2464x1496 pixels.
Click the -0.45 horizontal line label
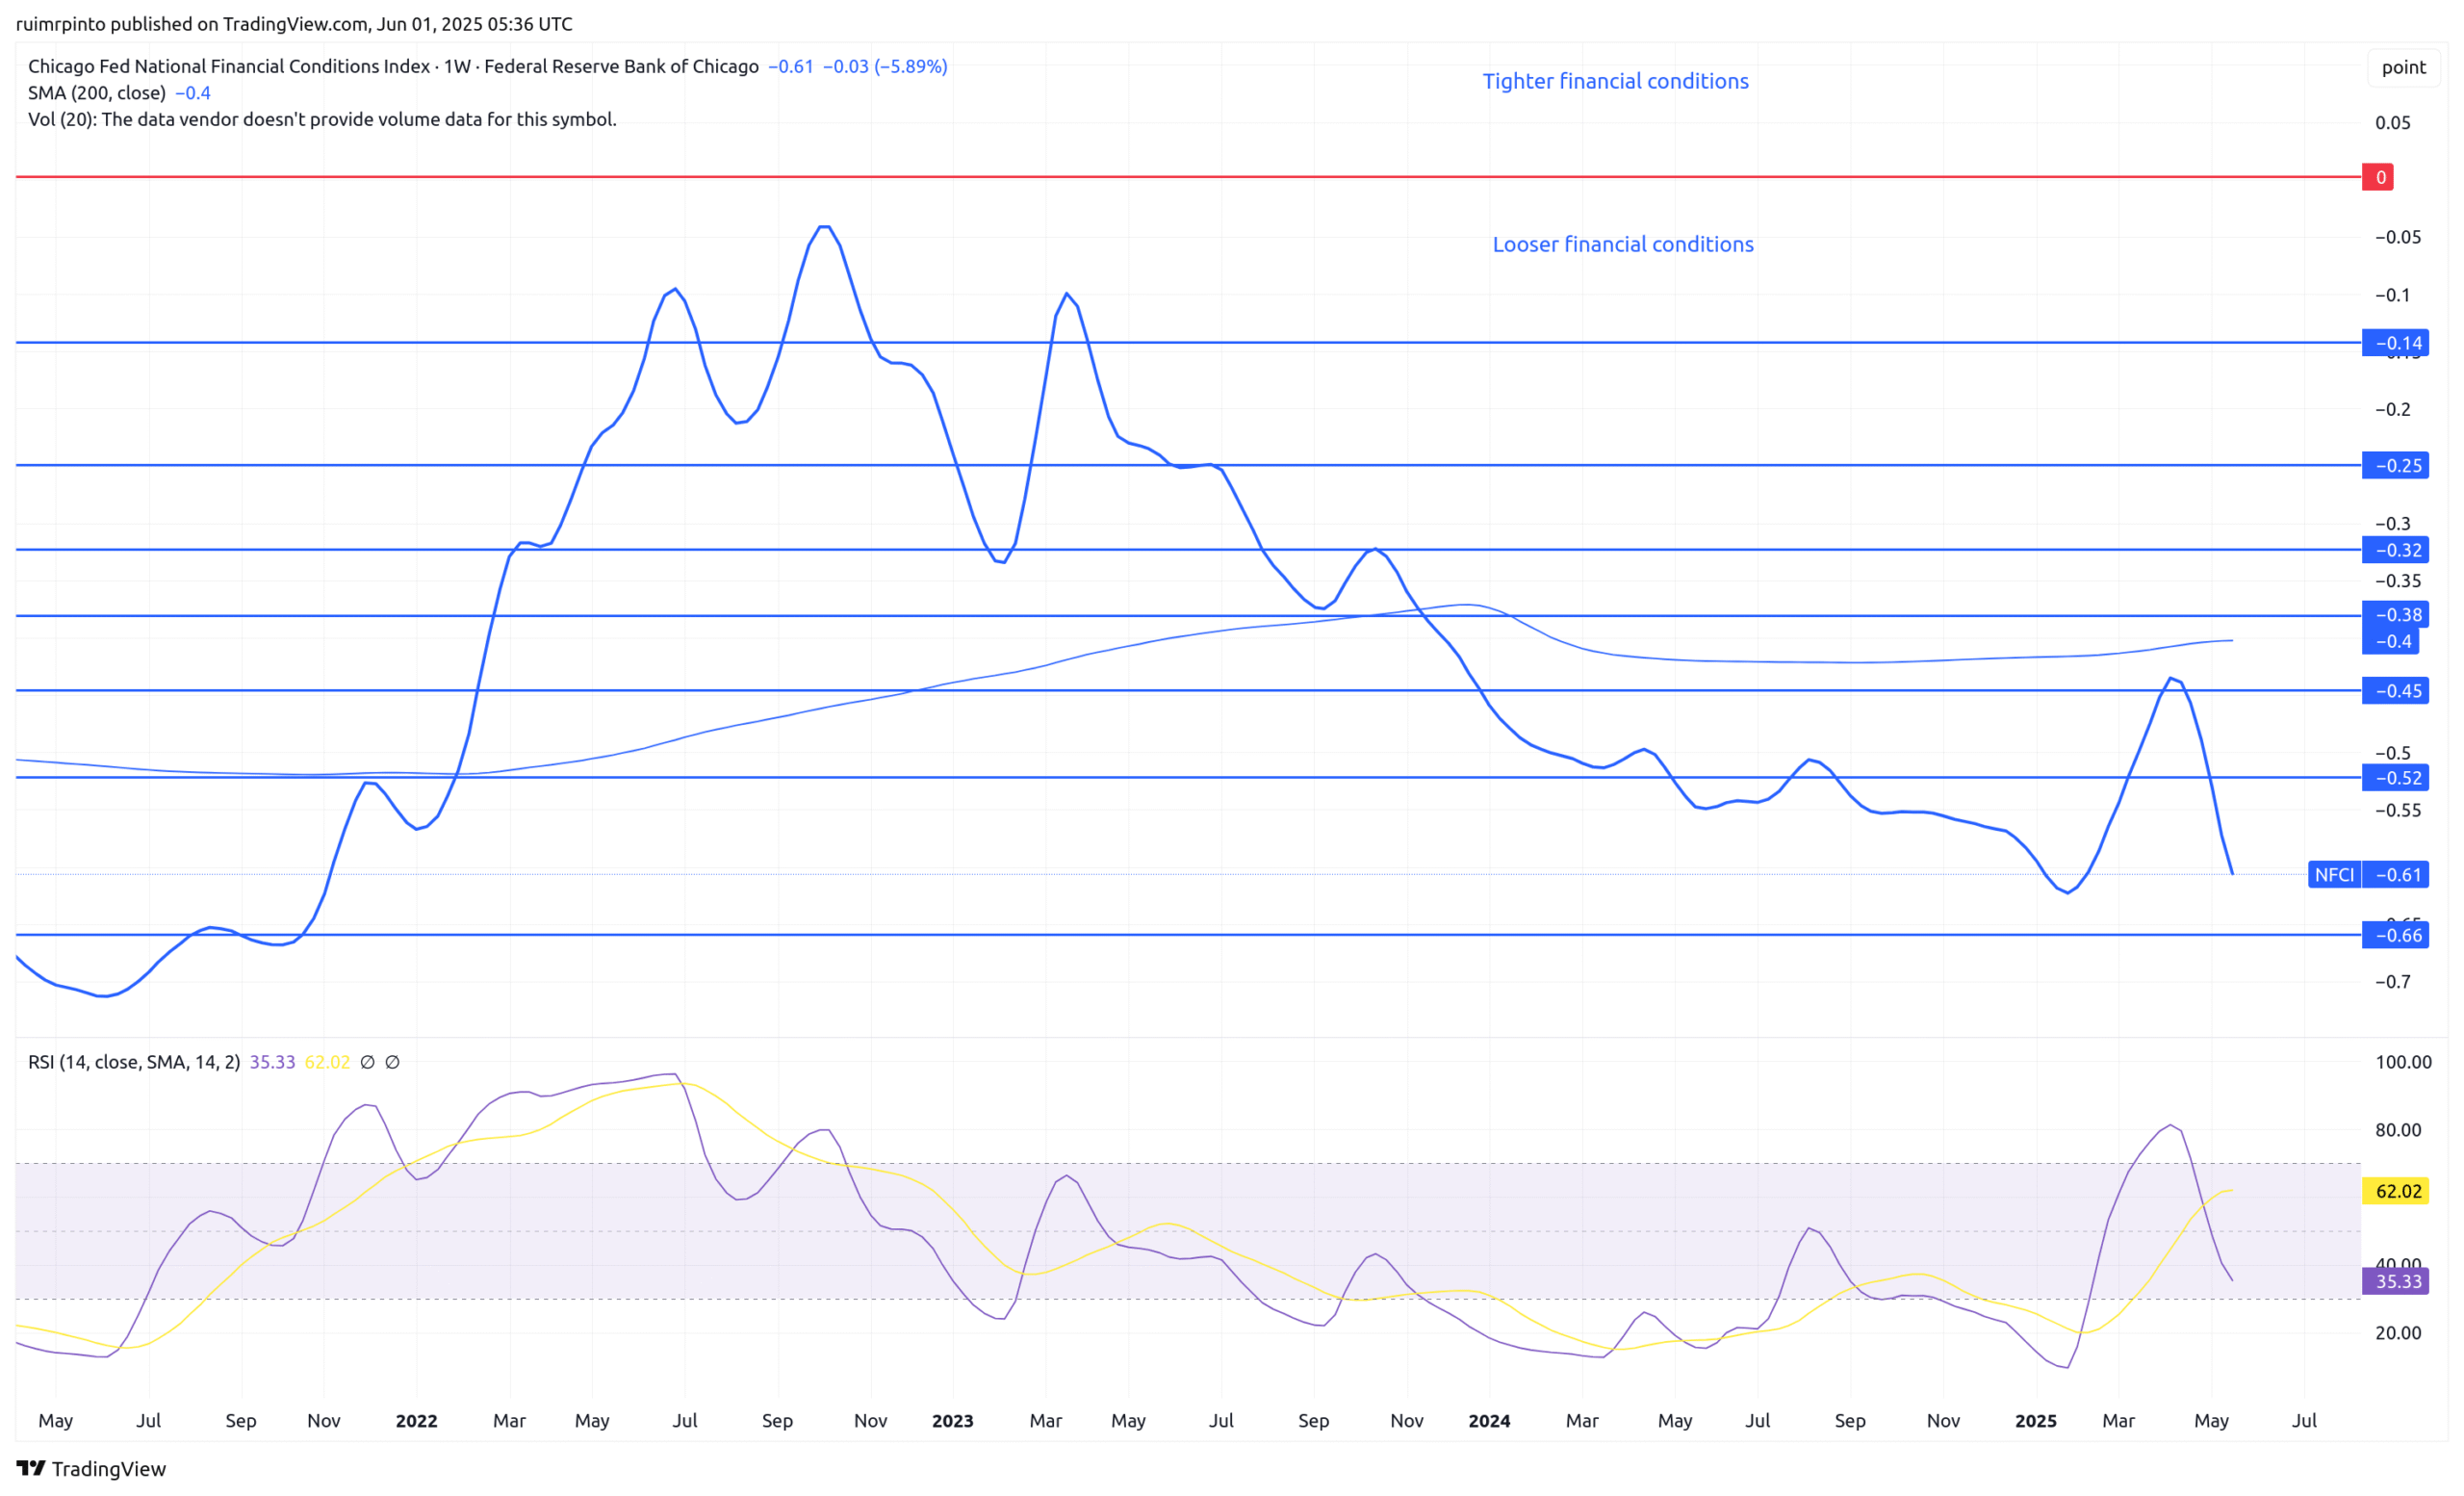2397,691
